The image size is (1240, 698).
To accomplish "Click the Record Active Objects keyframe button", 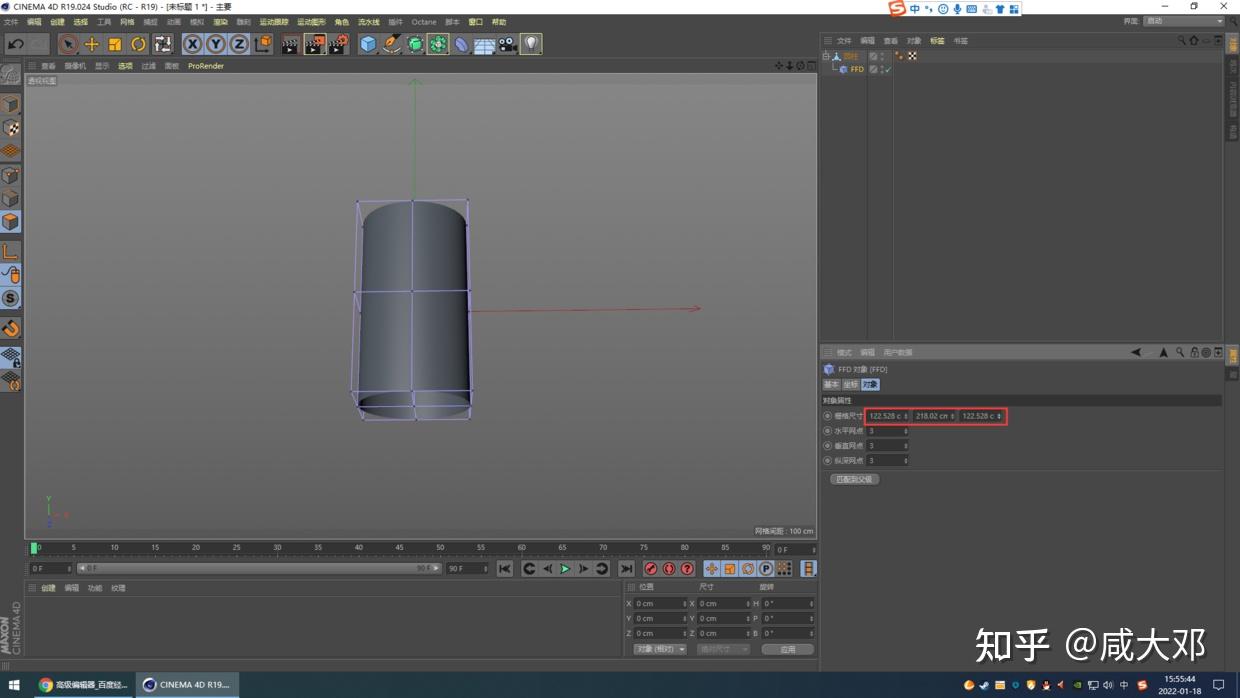I will coord(651,569).
